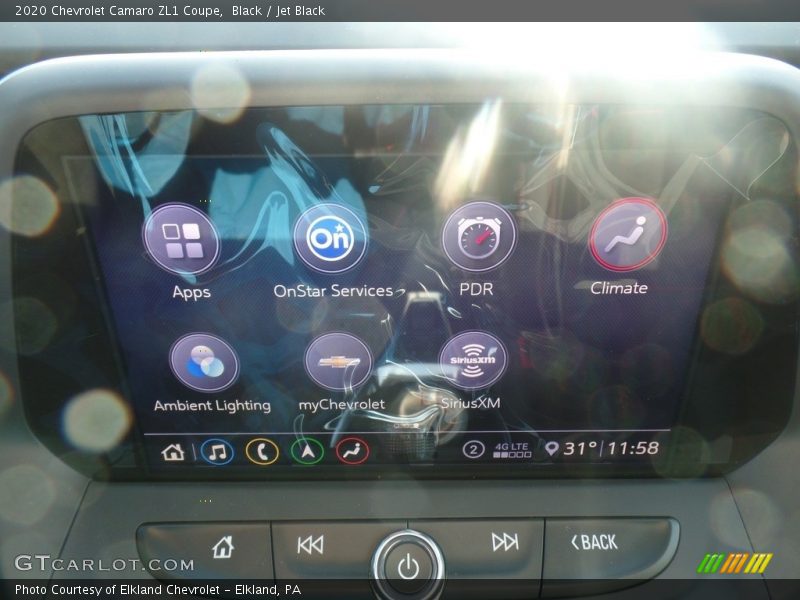Open Ambient Lighting settings
The height and width of the screenshot is (600, 800).
tap(204, 363)
